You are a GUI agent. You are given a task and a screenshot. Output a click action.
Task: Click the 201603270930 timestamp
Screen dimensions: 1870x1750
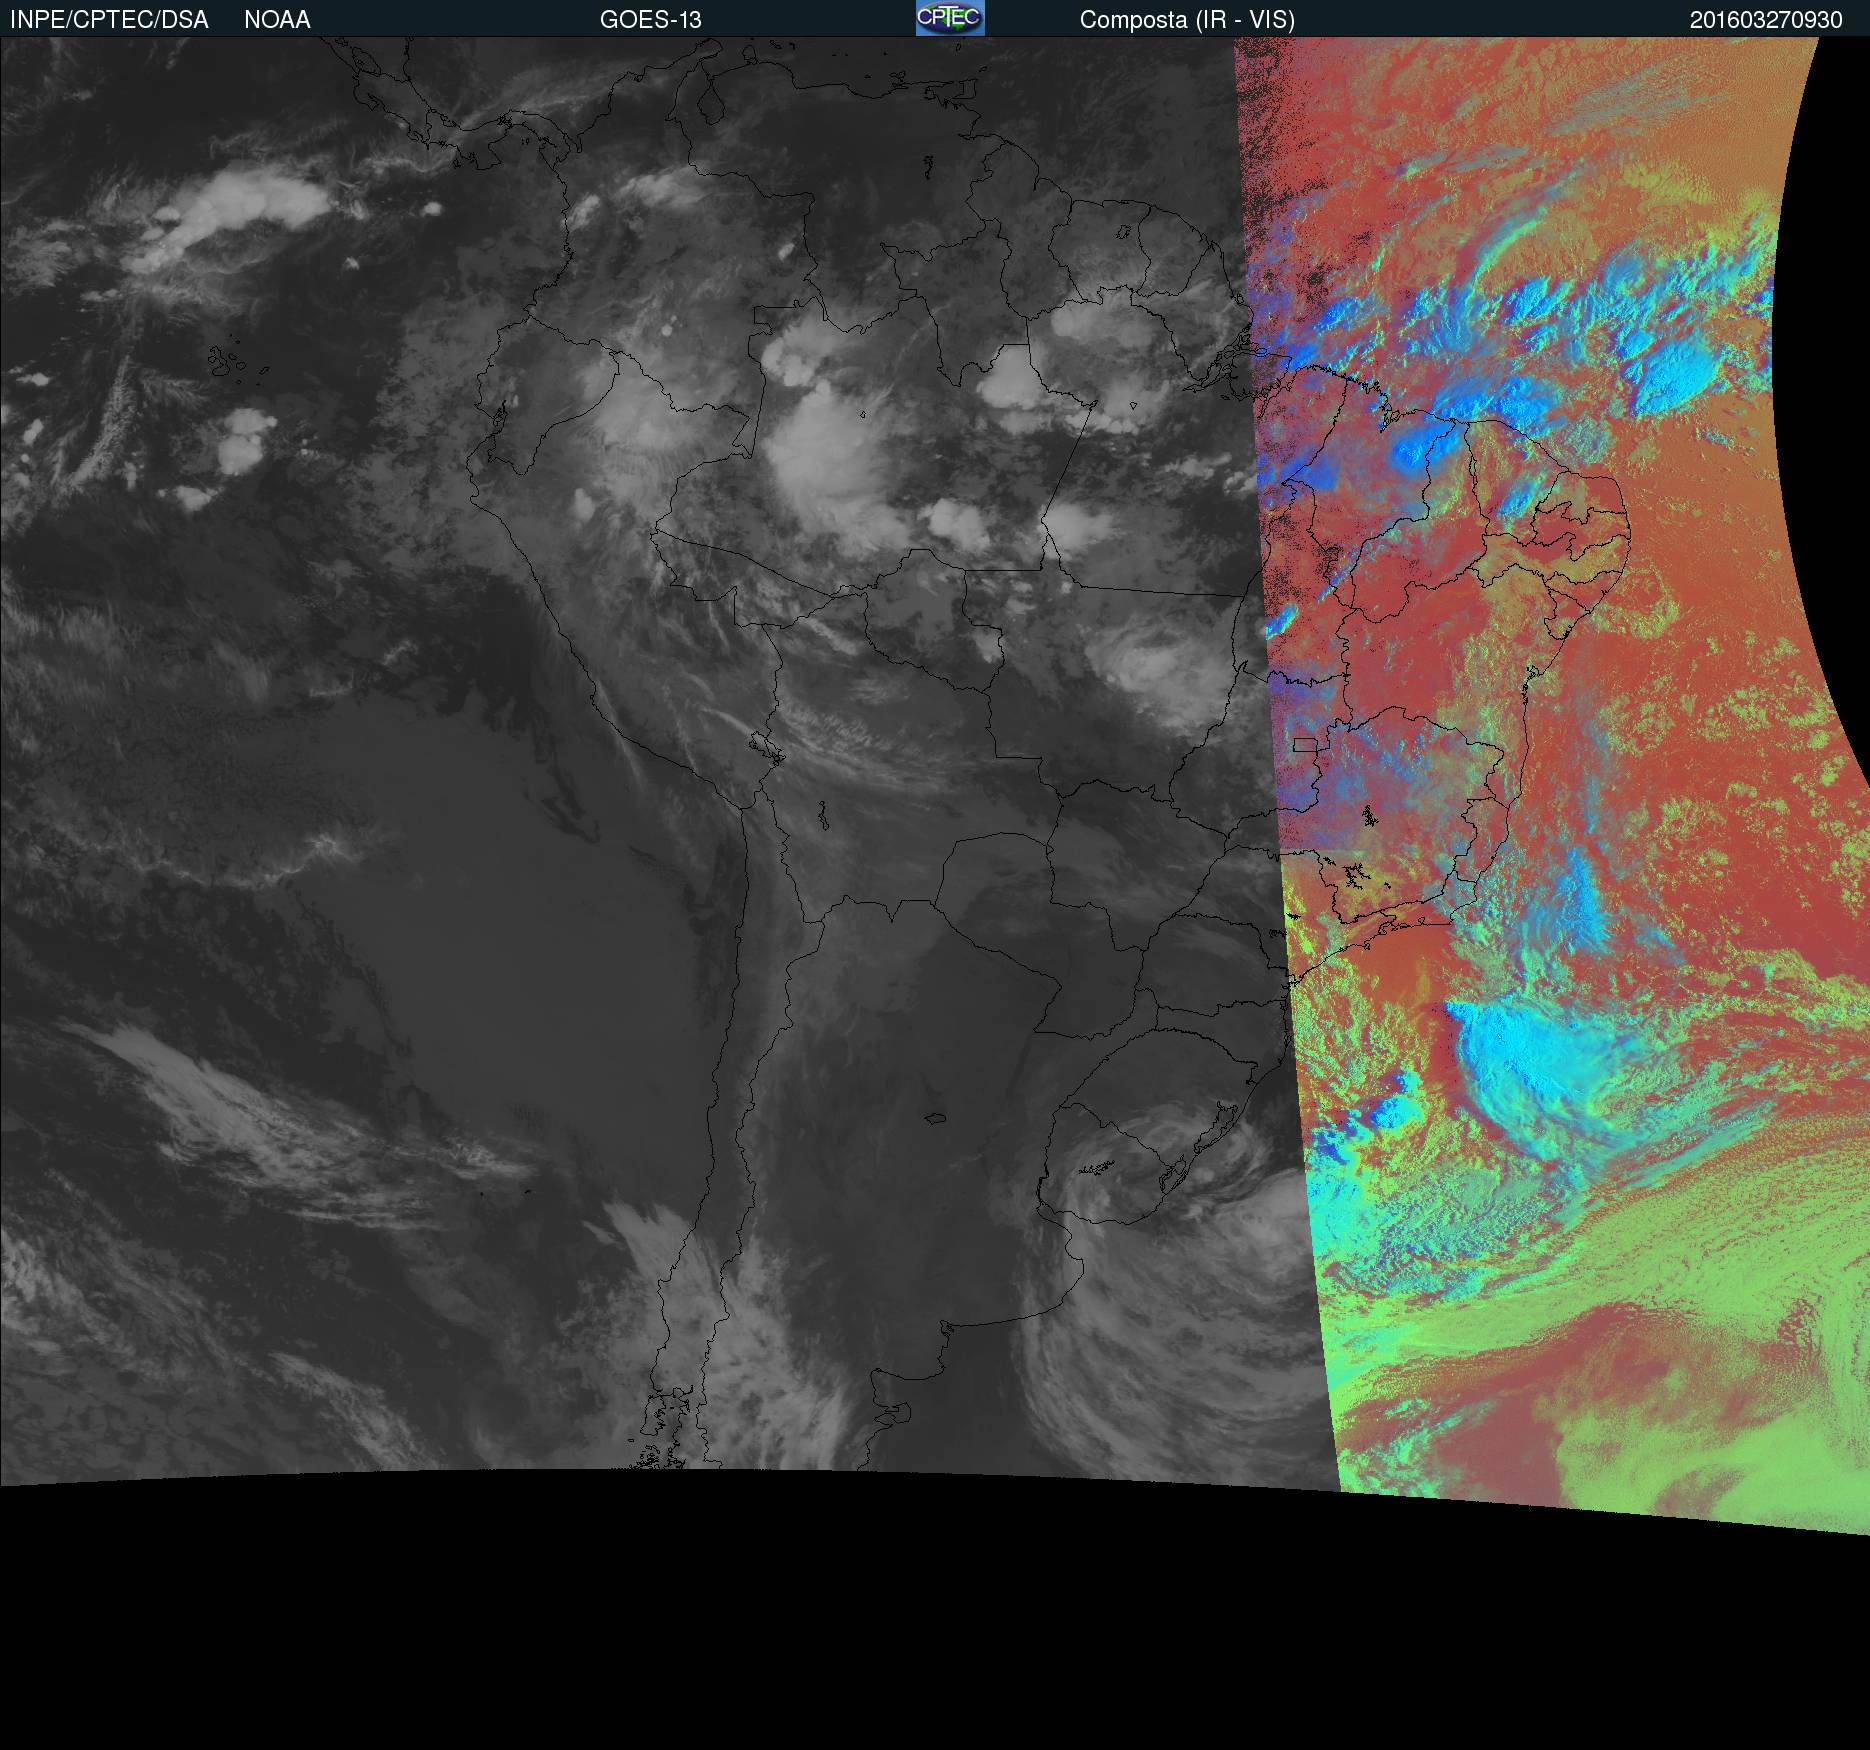click(1766, 20)
